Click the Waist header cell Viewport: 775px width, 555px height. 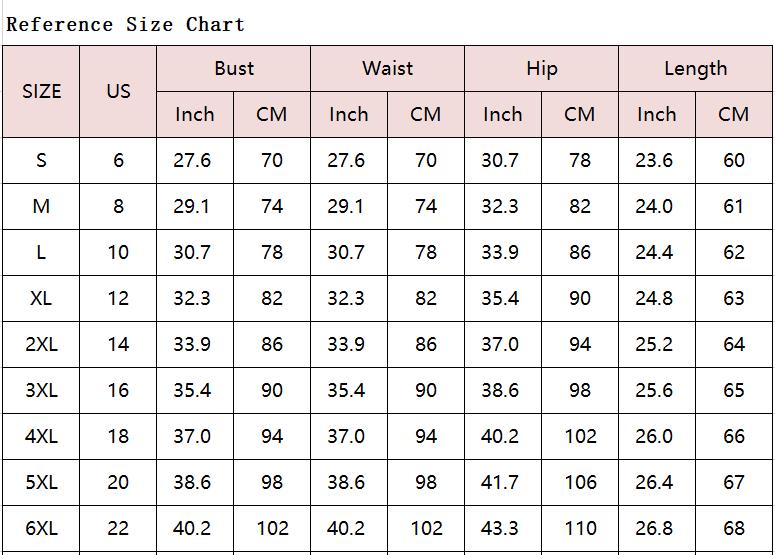pos(388,69)
